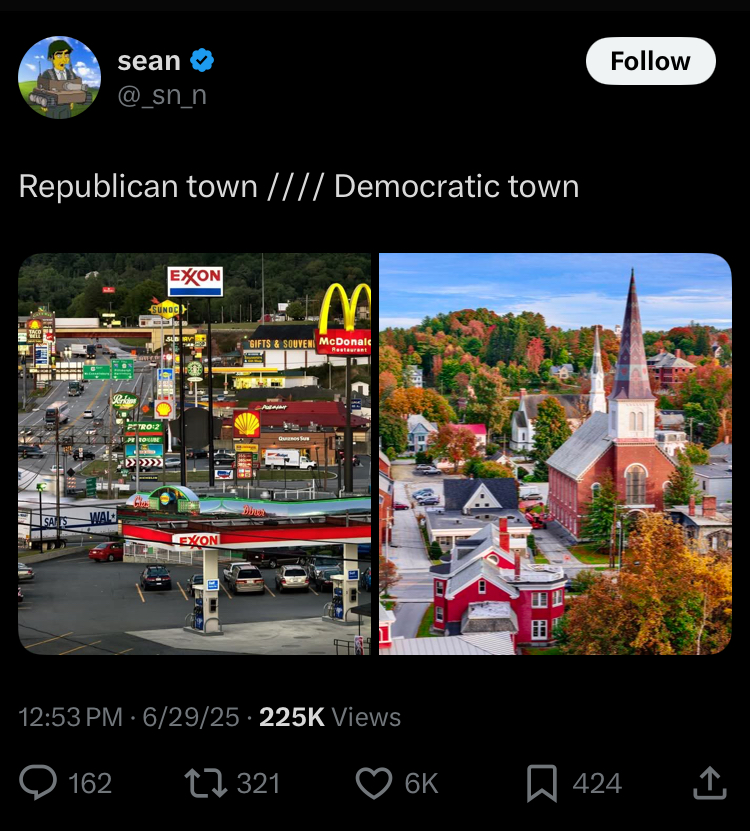The height and width of the screenshot is (831, 750).
Task: Open sean's cartoon profile avatar
Action: point(59,77)
